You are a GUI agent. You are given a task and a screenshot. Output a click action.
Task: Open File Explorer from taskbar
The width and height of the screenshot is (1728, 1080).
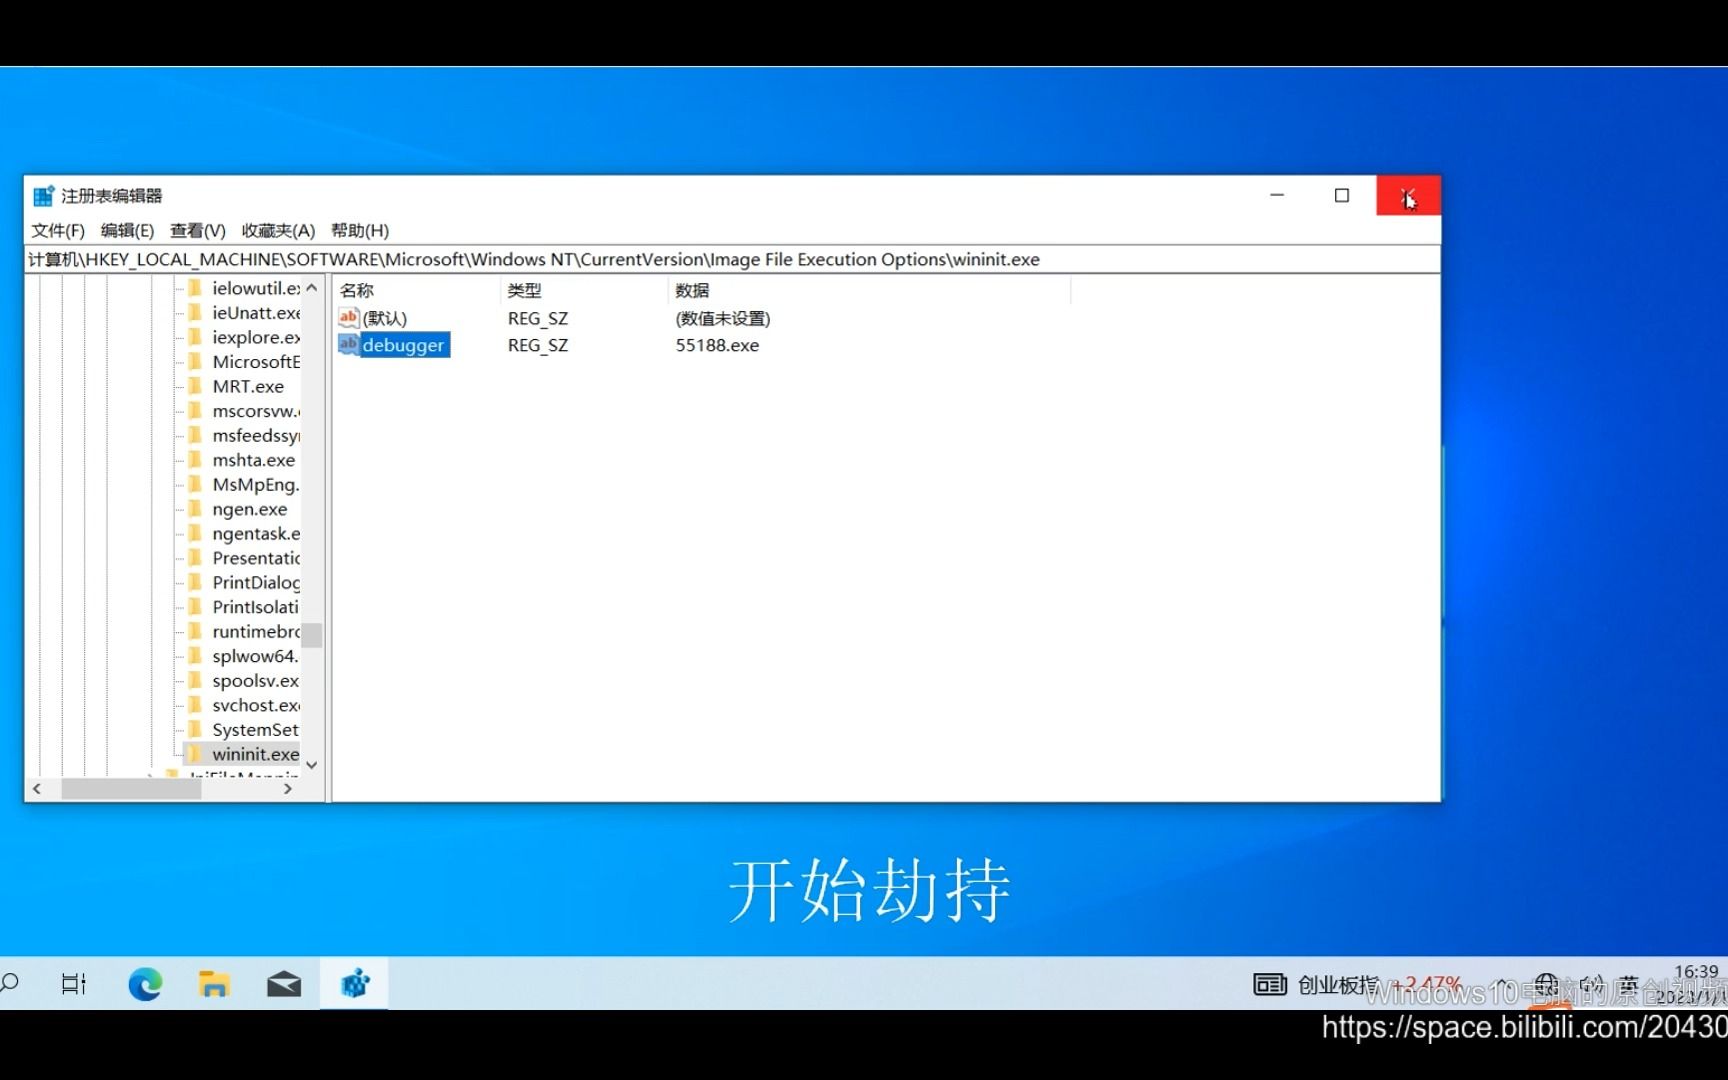[x=214, y=985]
